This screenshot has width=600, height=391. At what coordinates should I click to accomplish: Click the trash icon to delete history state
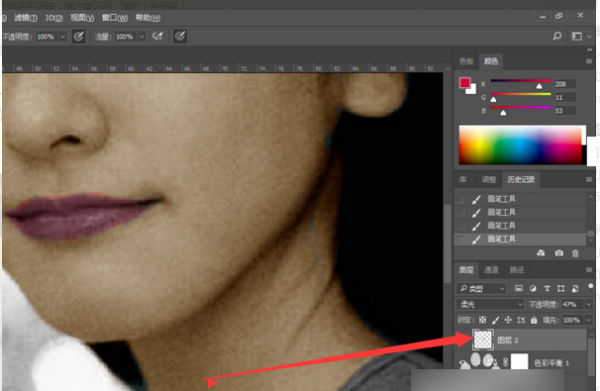click(x=575, y=253)
